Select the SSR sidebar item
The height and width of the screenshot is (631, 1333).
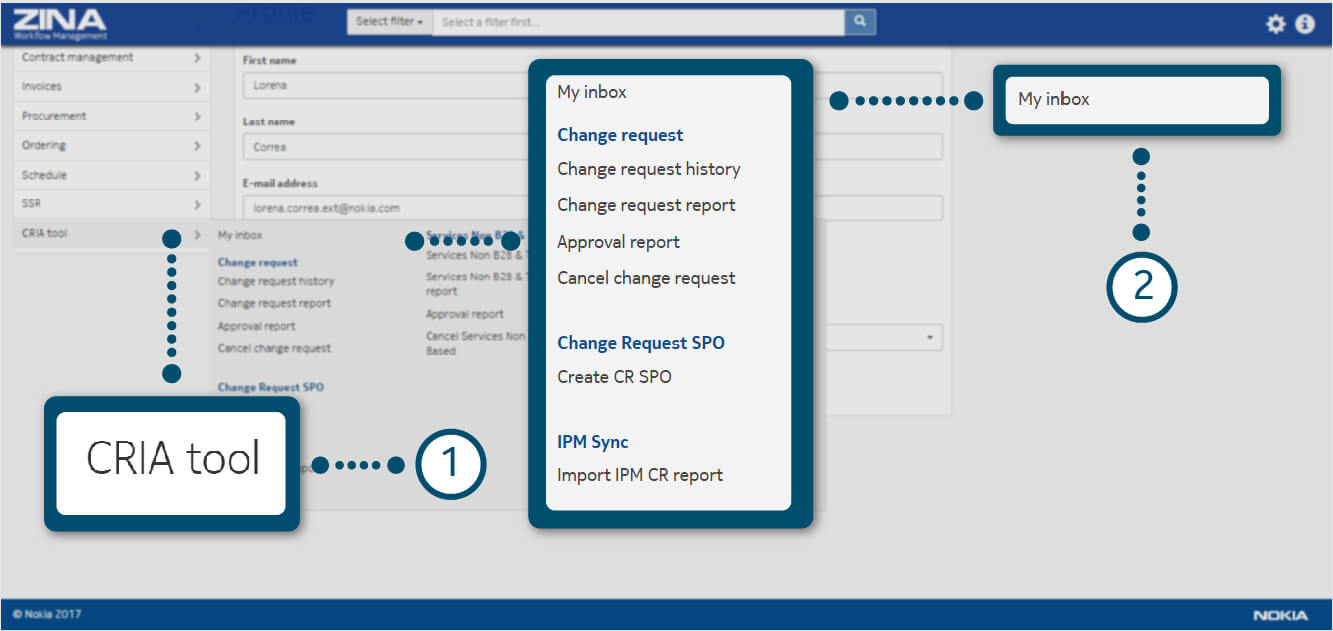[x=110, y=204]
